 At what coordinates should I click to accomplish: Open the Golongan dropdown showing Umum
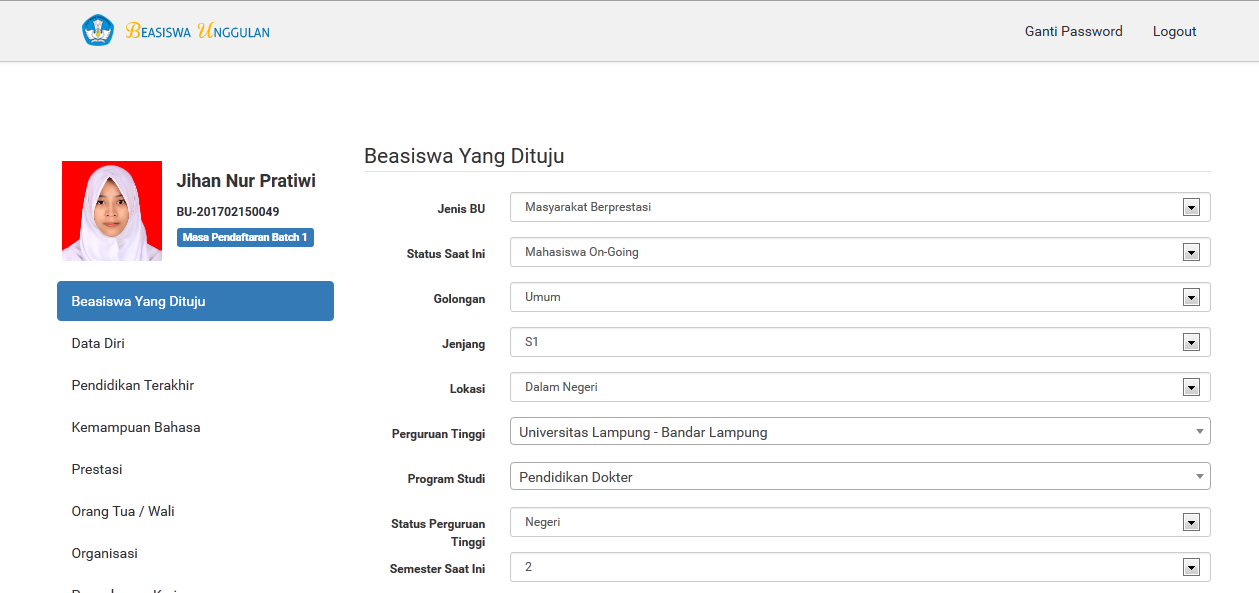click(x=860, y=297)
